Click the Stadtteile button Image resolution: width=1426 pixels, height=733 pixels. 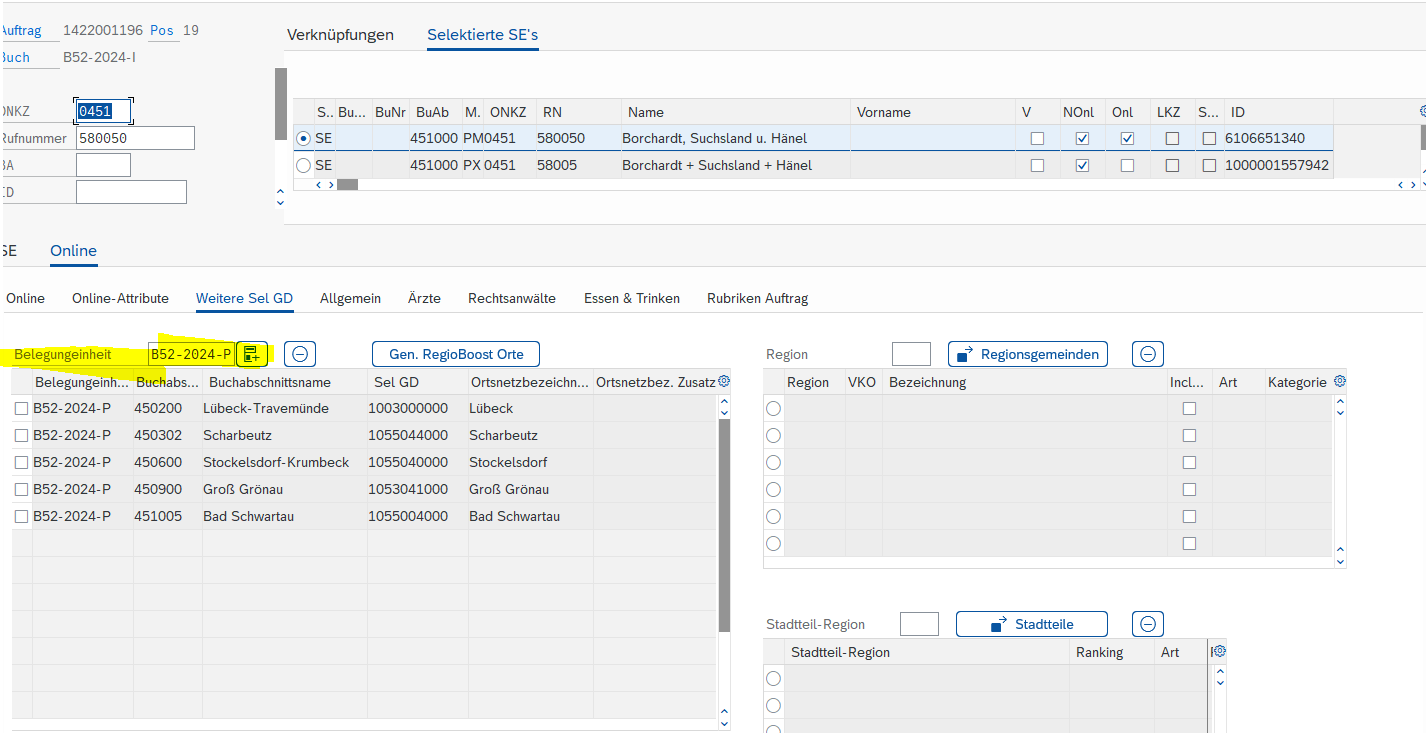click(1032, 624)
